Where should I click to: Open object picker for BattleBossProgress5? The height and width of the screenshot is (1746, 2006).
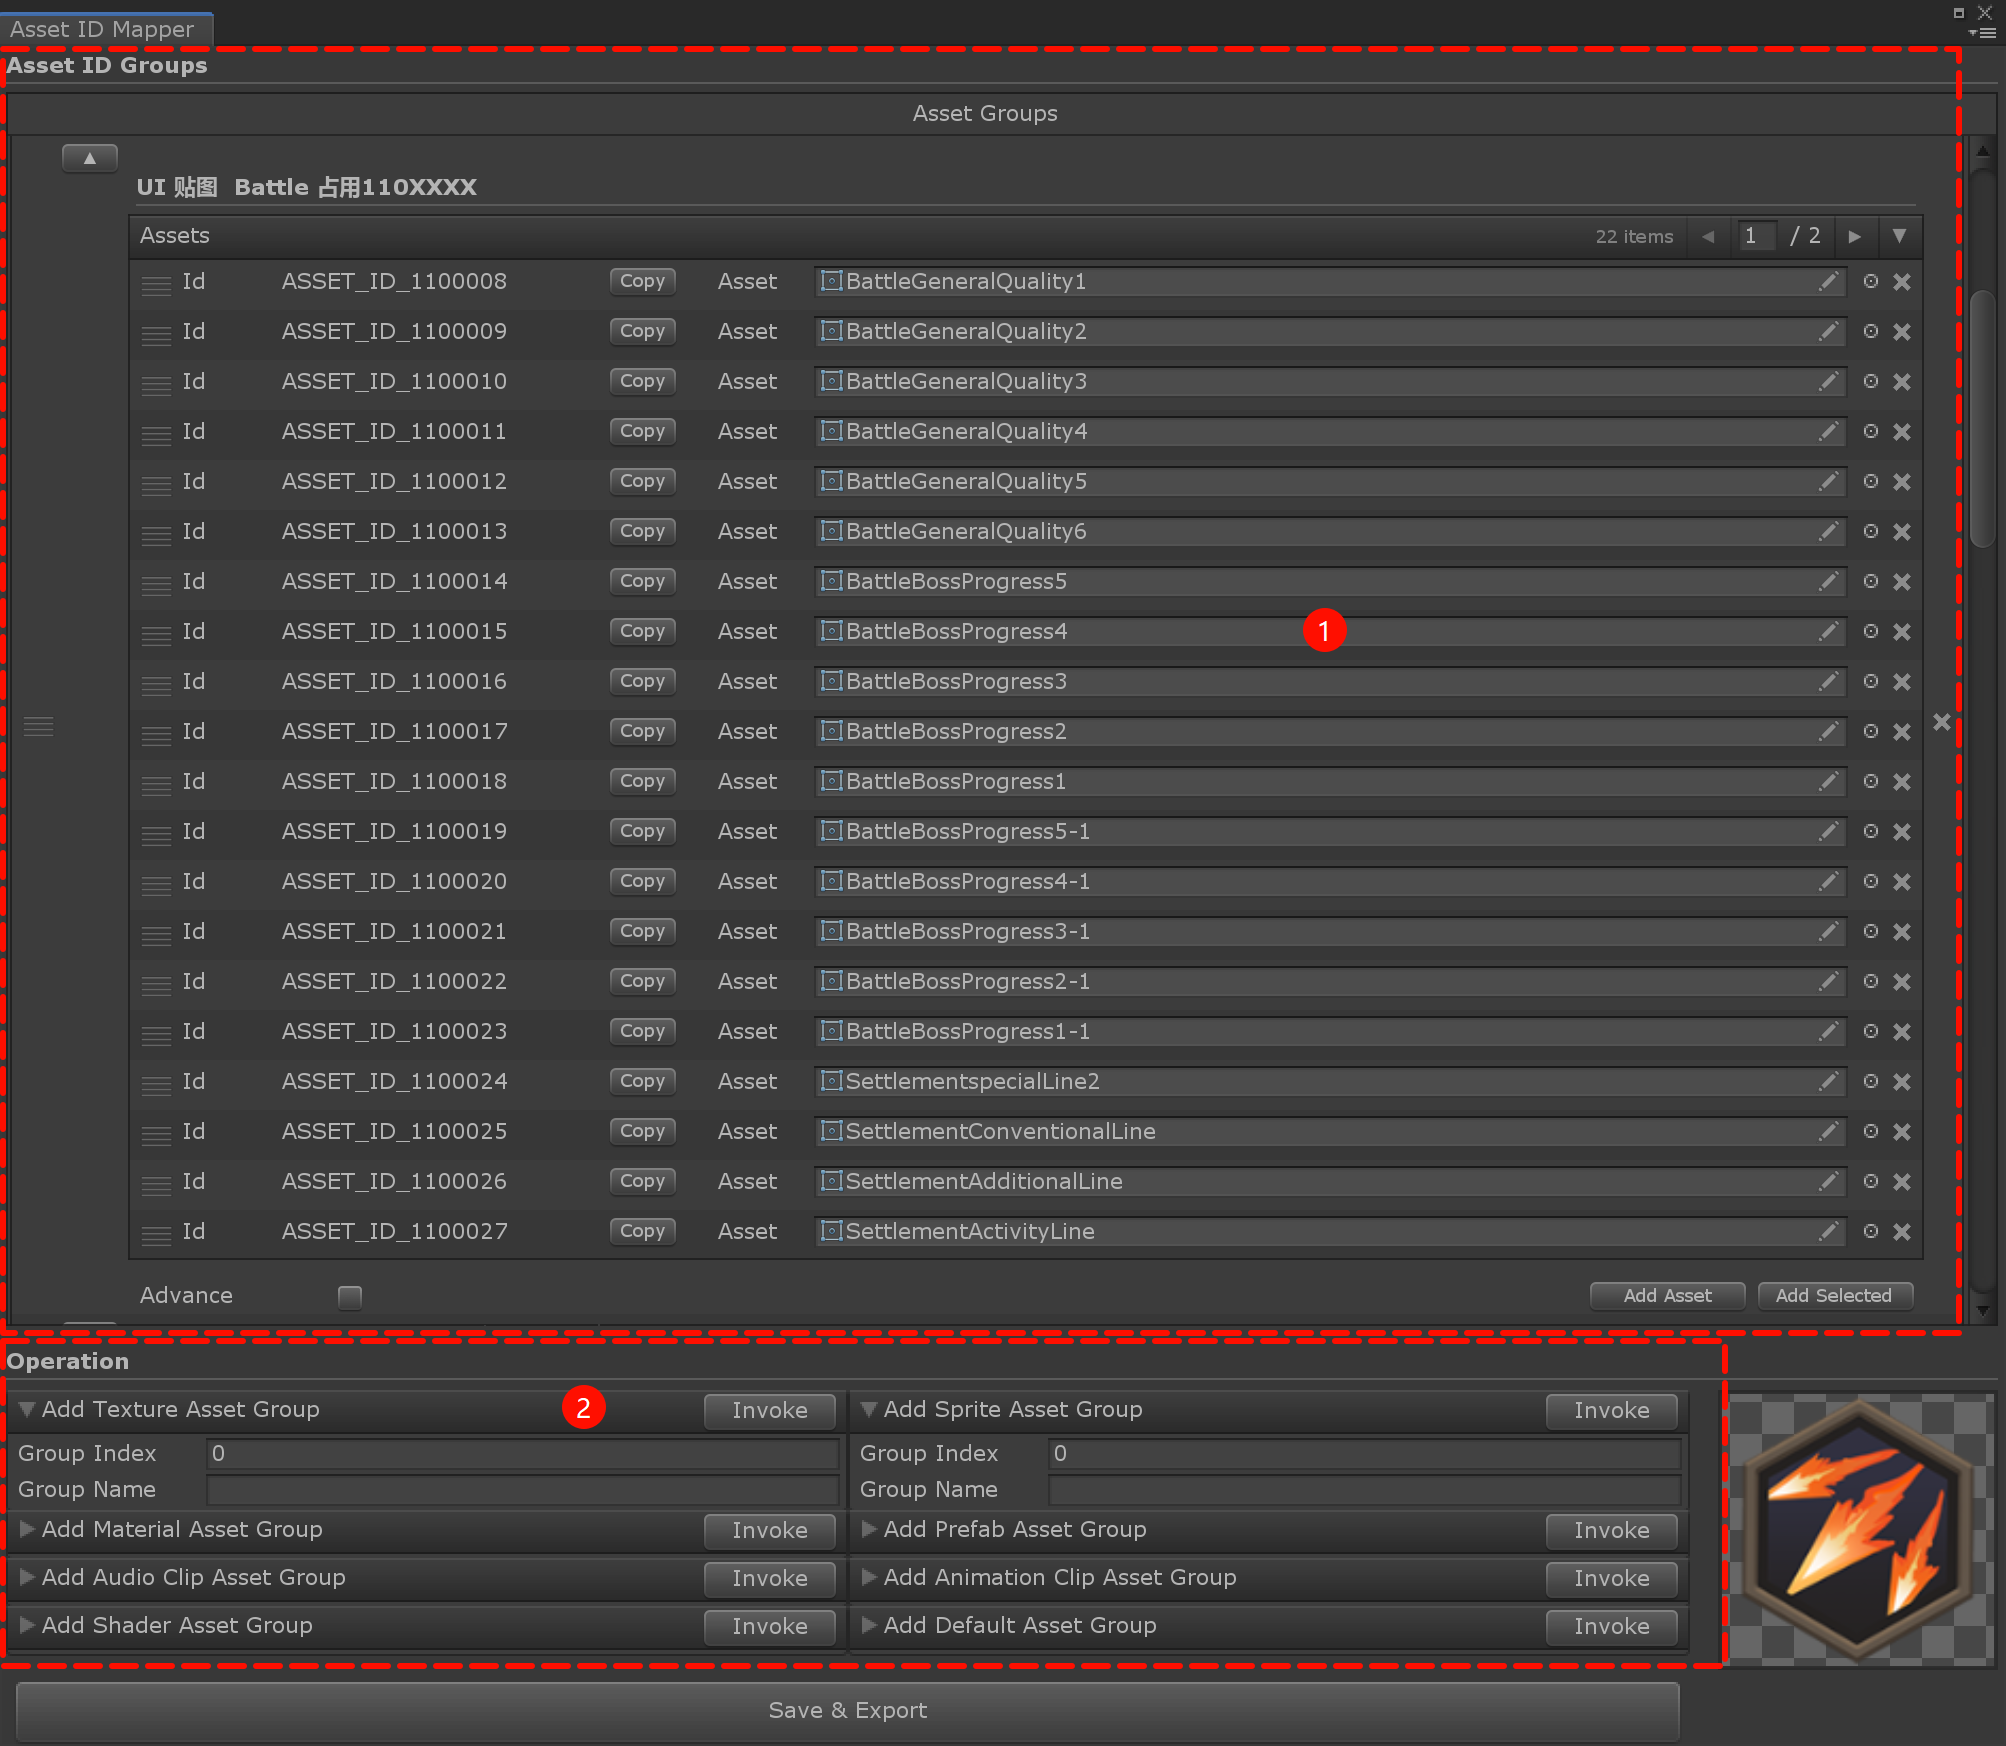click(1870, 581)
